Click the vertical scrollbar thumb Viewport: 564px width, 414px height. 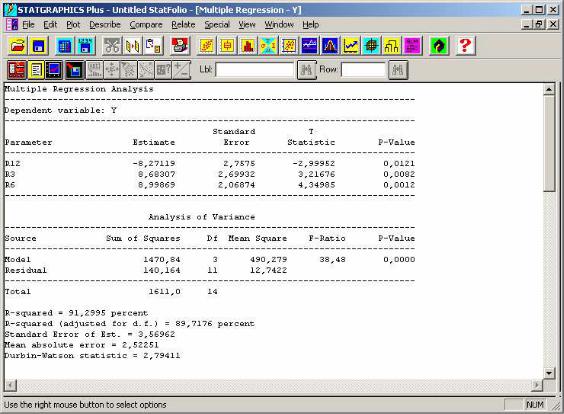tap(549, 143)
